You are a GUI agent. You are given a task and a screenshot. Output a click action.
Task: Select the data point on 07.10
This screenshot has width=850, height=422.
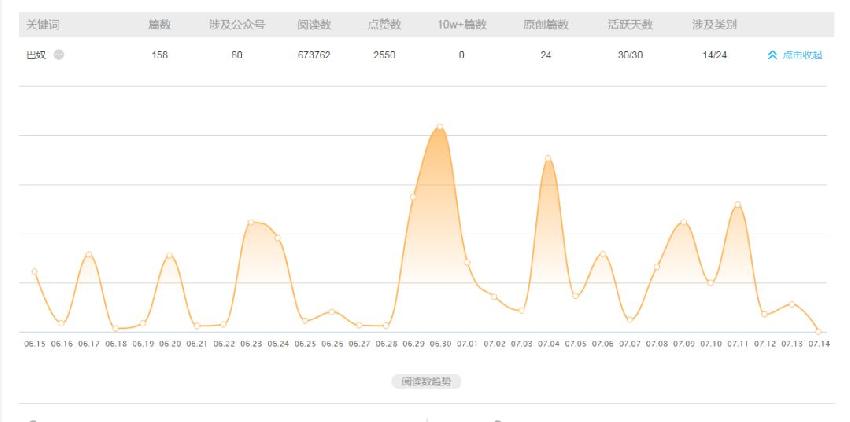click(x=711, y=283)
